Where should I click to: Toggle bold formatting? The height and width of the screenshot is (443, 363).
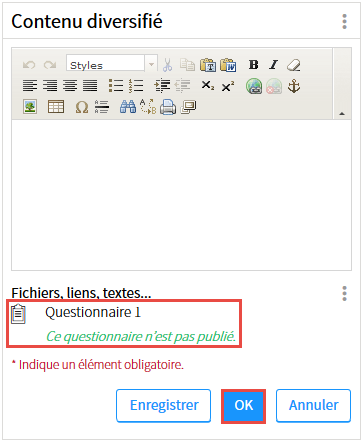point(254,65)
